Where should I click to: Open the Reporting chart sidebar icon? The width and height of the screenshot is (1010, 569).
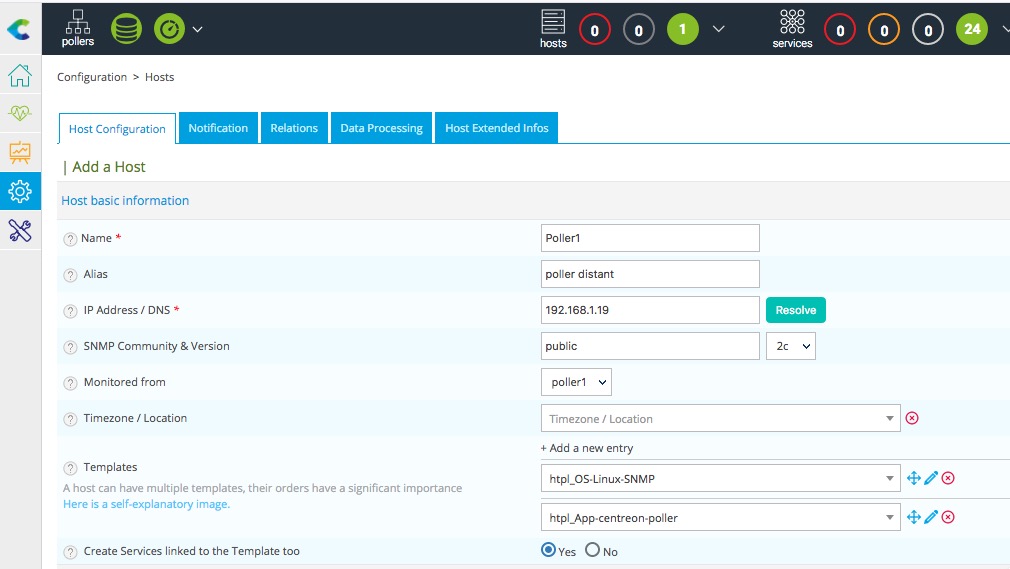20,152
